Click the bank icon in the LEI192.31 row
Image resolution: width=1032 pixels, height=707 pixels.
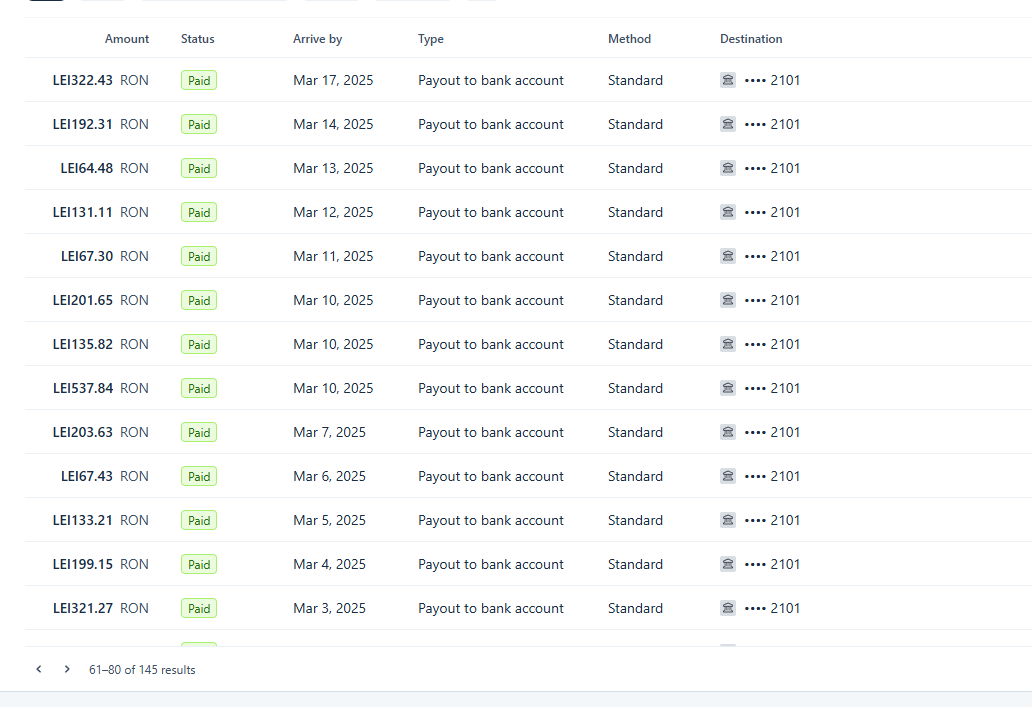click(x=727, y=124)
